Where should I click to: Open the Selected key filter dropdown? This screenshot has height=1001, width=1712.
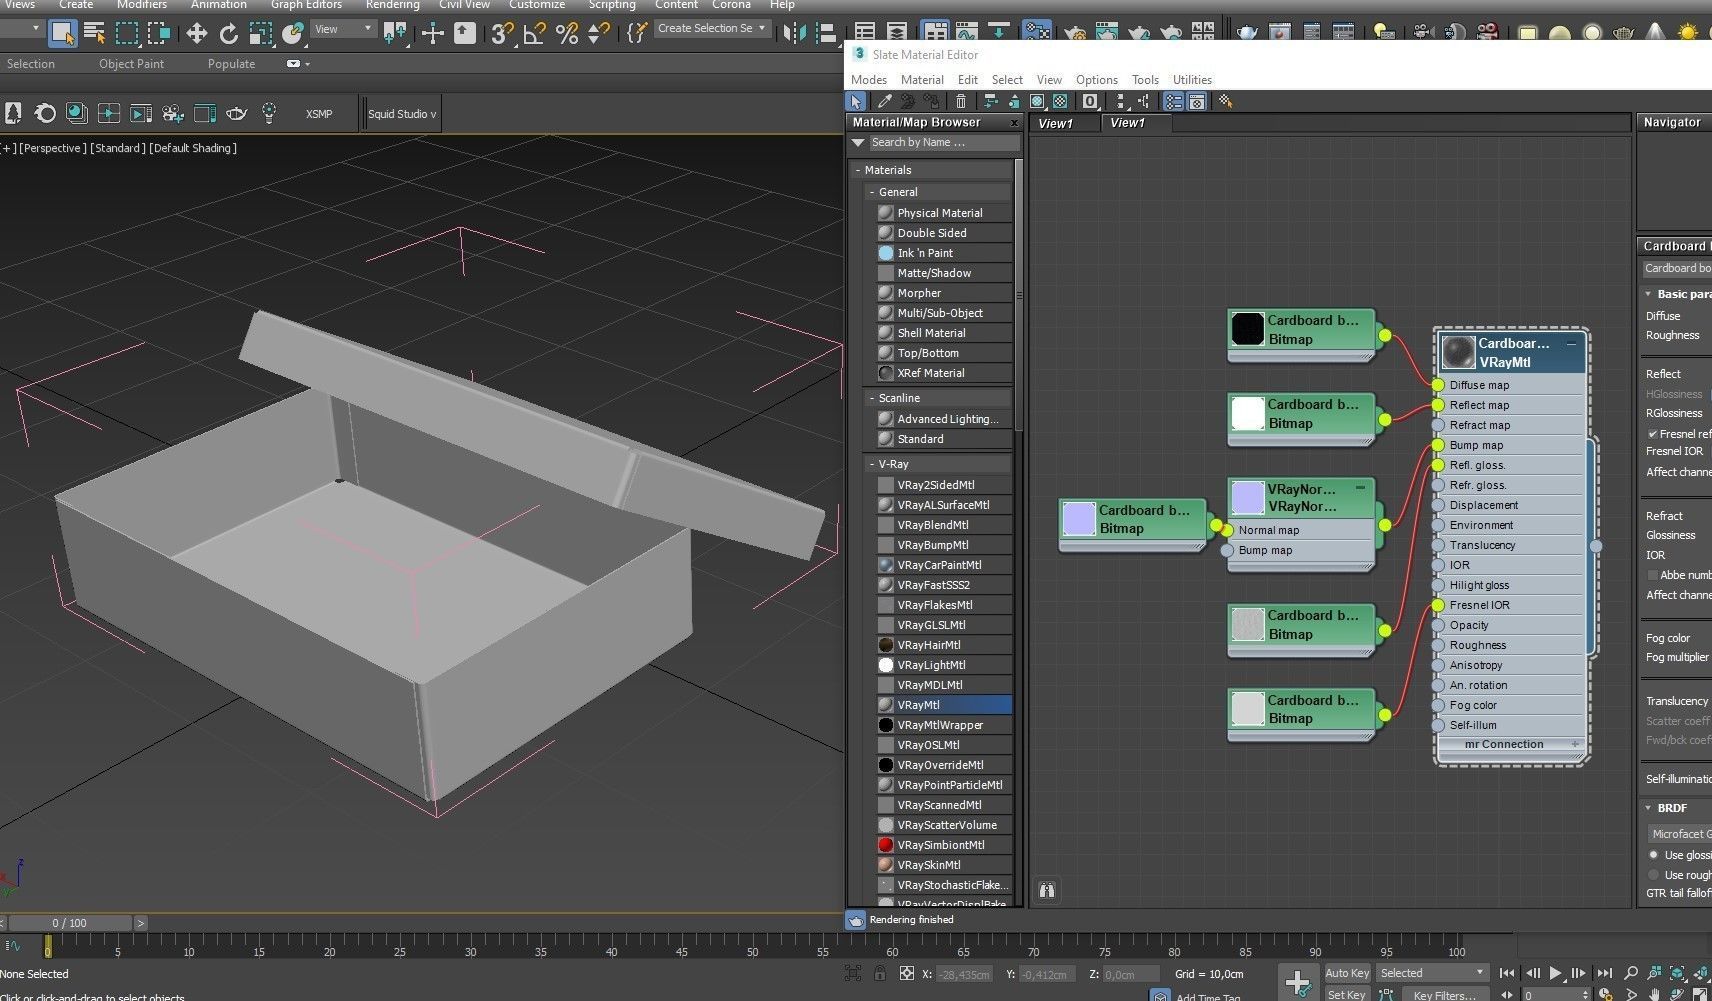coord(1432,973)
